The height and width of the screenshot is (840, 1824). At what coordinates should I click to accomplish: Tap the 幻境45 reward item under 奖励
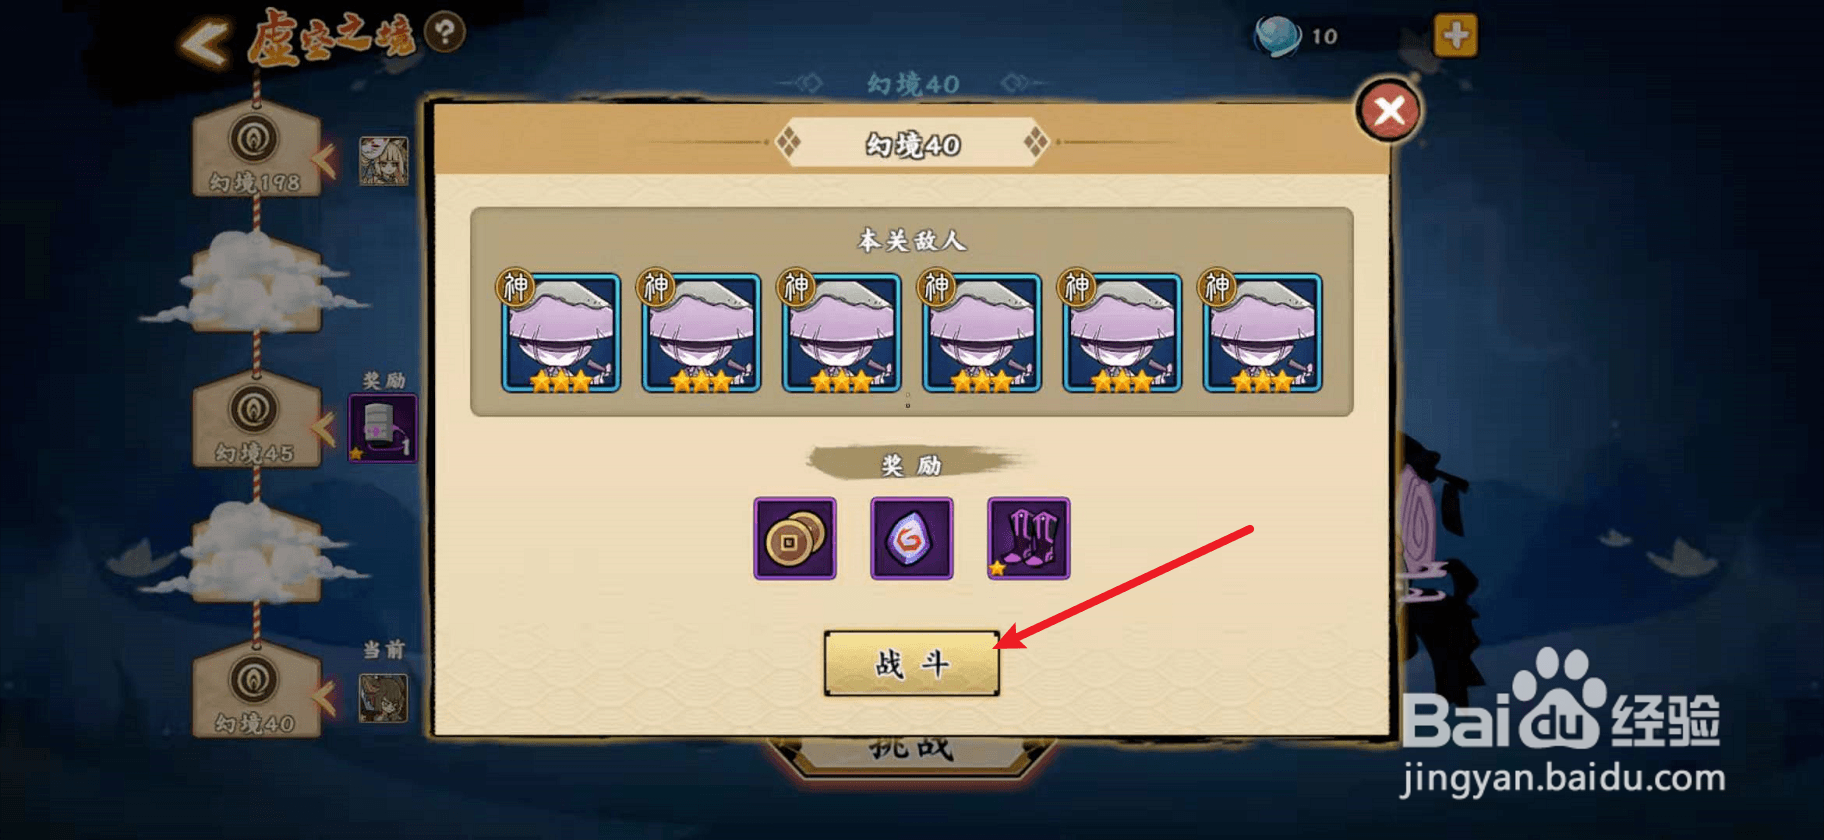(x=383, y=428)
